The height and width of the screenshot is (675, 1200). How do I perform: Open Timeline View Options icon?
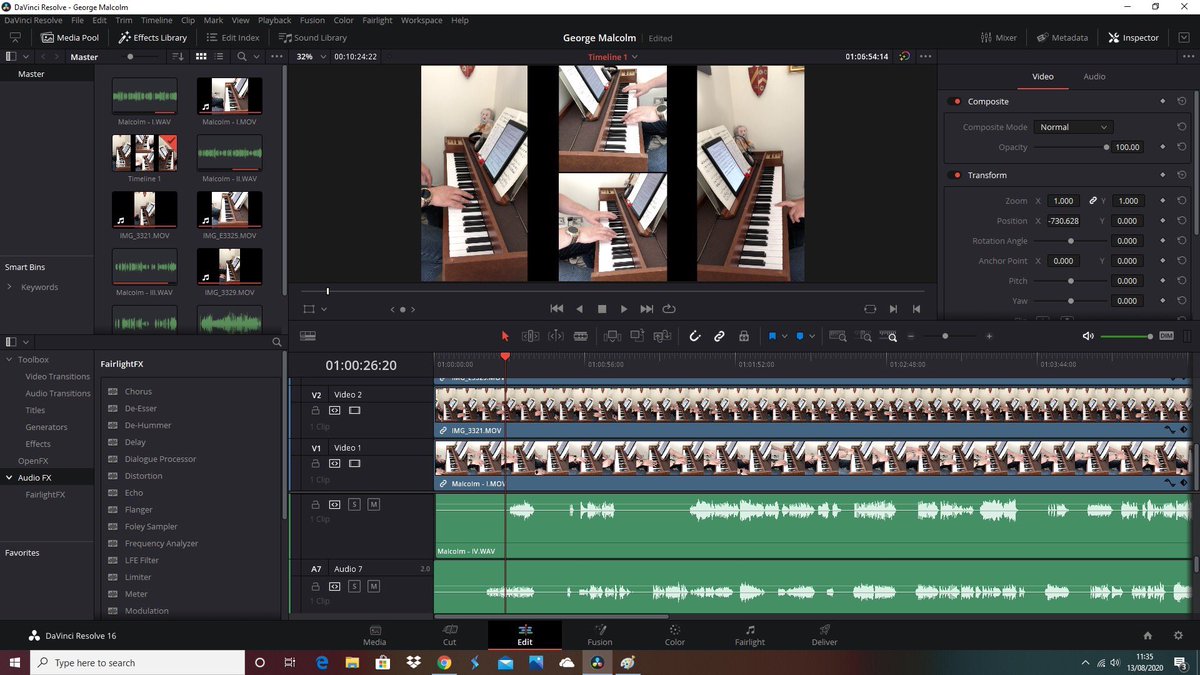point(308,337)
